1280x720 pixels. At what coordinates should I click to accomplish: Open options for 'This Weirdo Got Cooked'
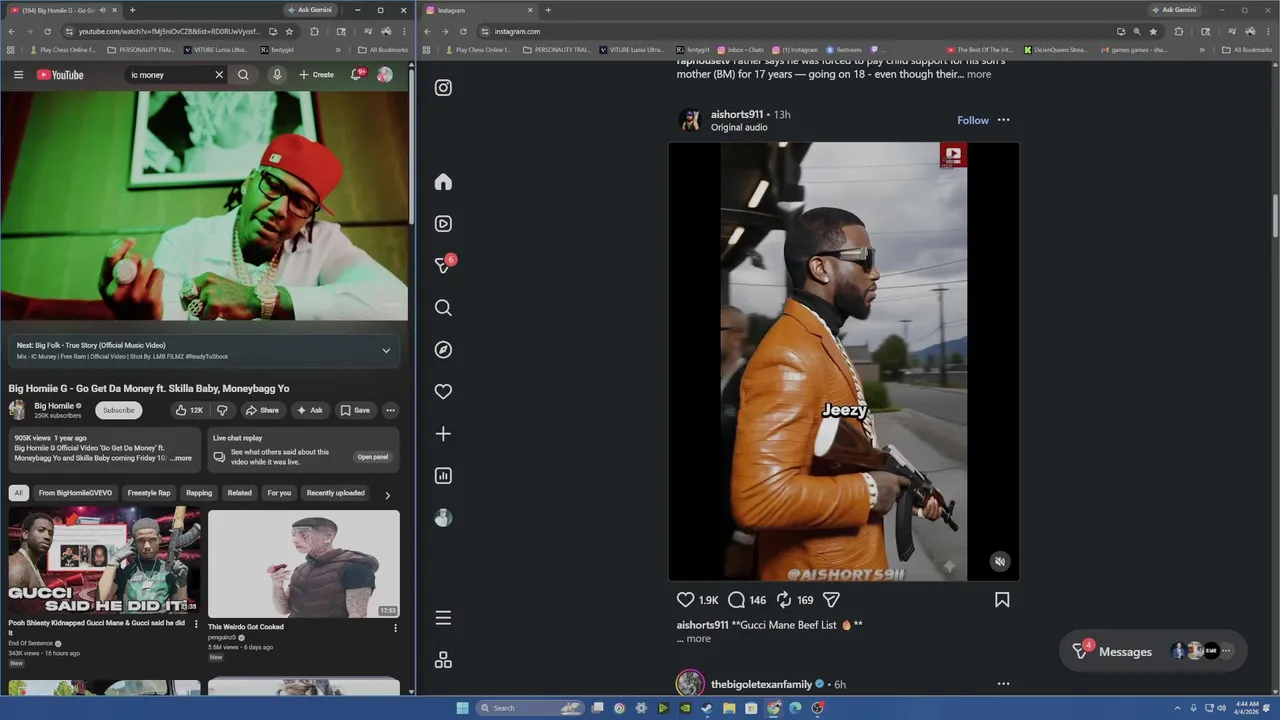coord(395,628)
